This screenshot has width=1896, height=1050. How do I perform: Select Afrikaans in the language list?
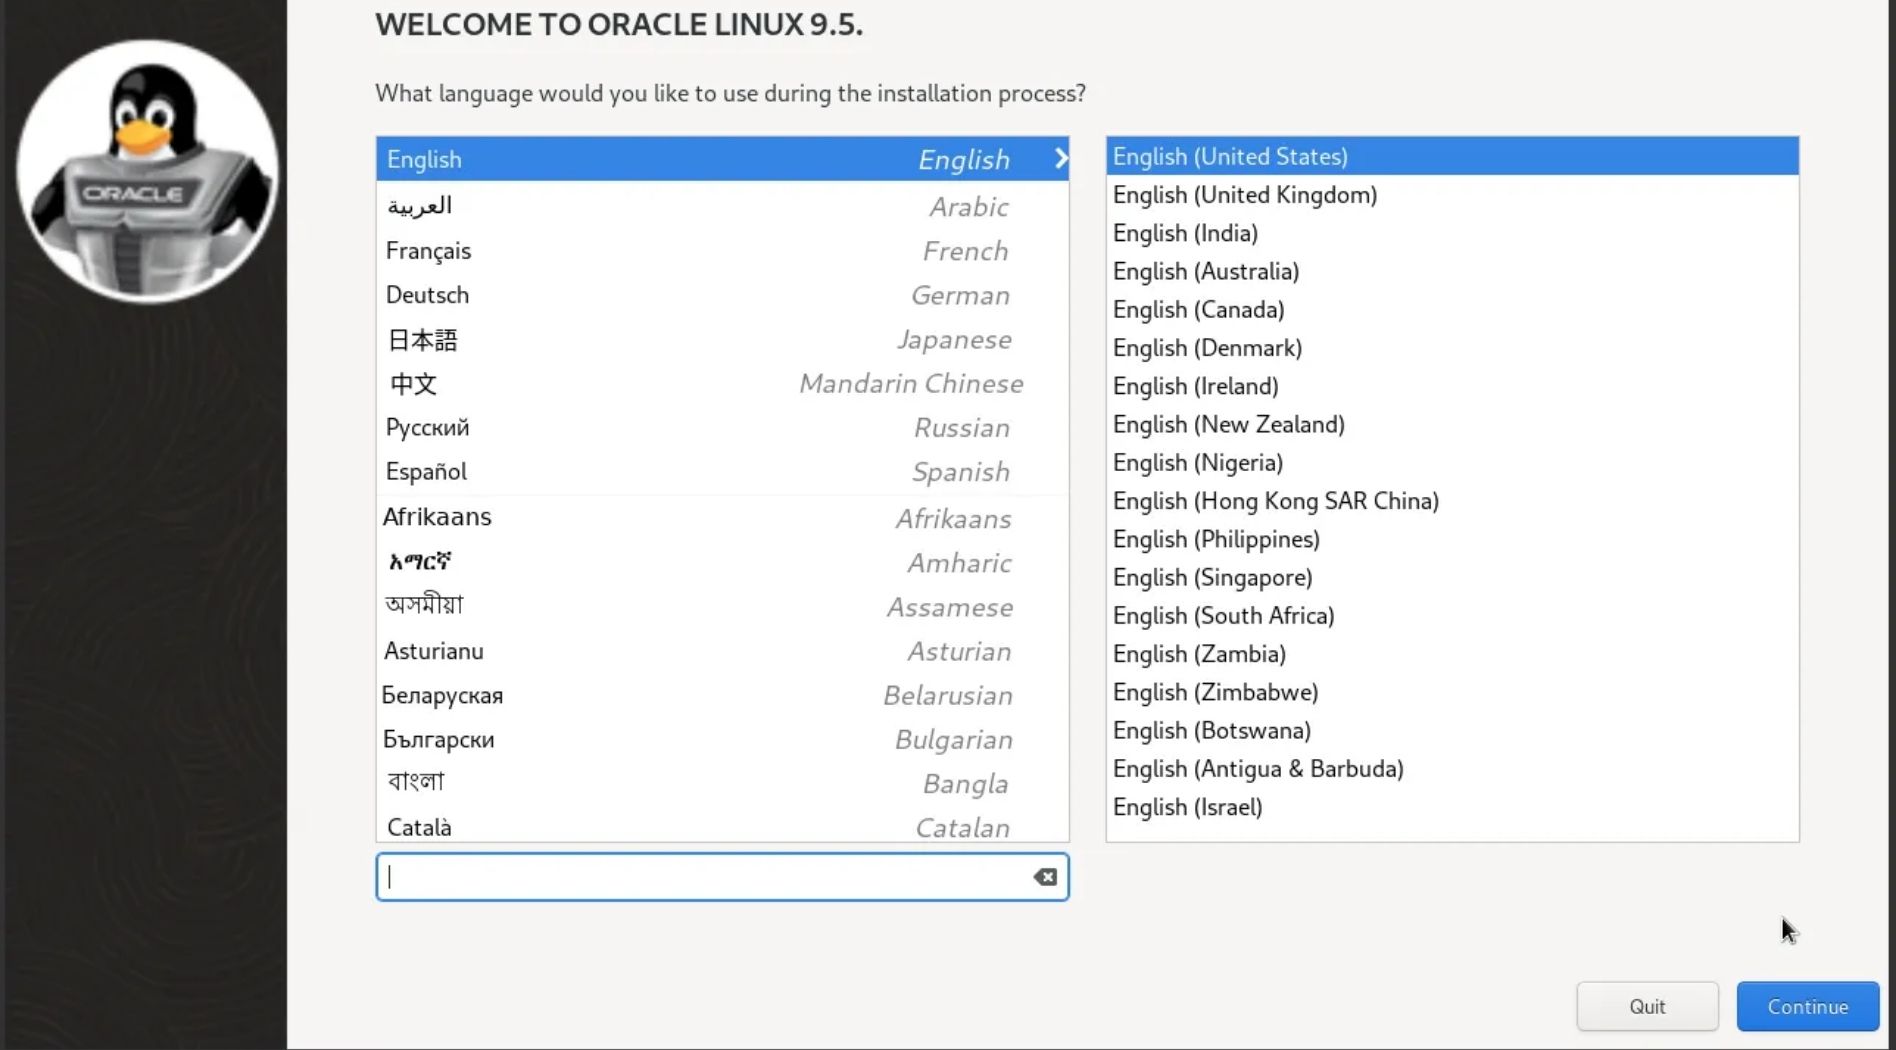(722, 518)
